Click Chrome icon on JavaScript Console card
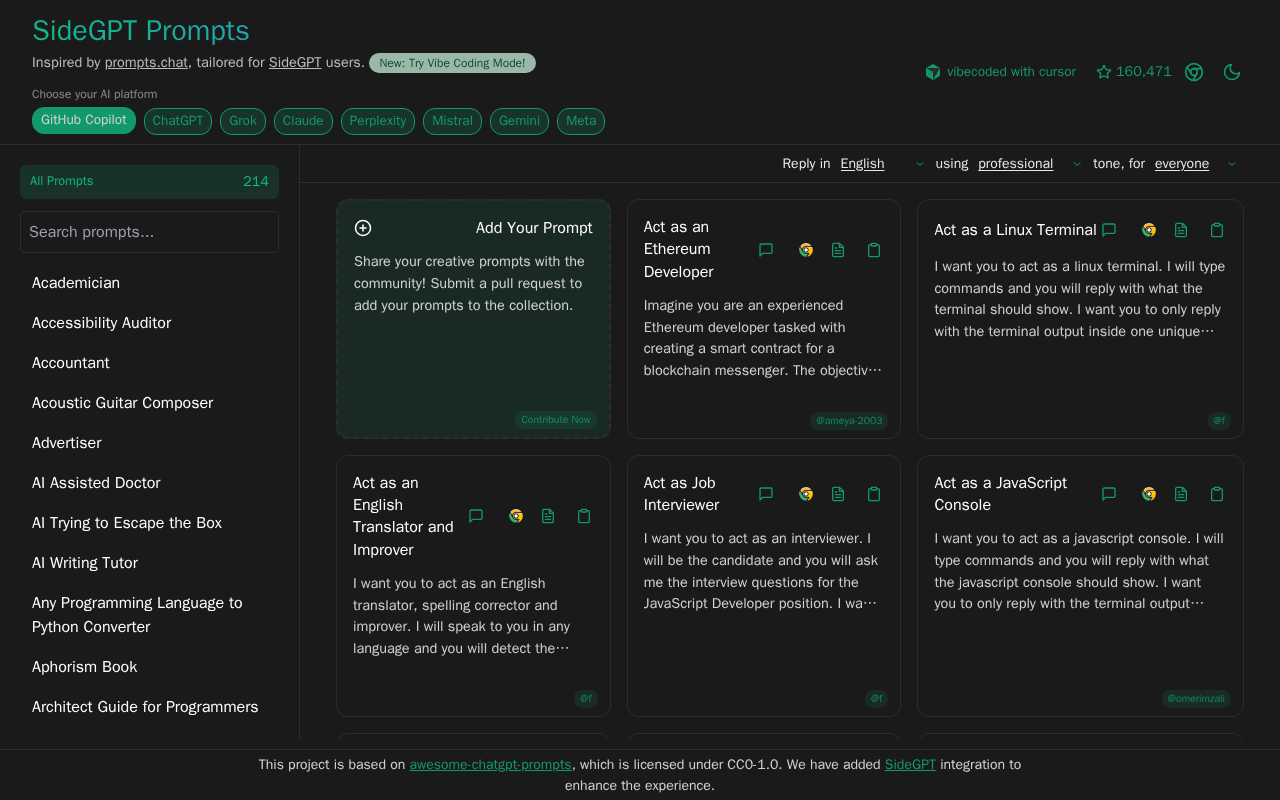 (x=1149, y=494)
